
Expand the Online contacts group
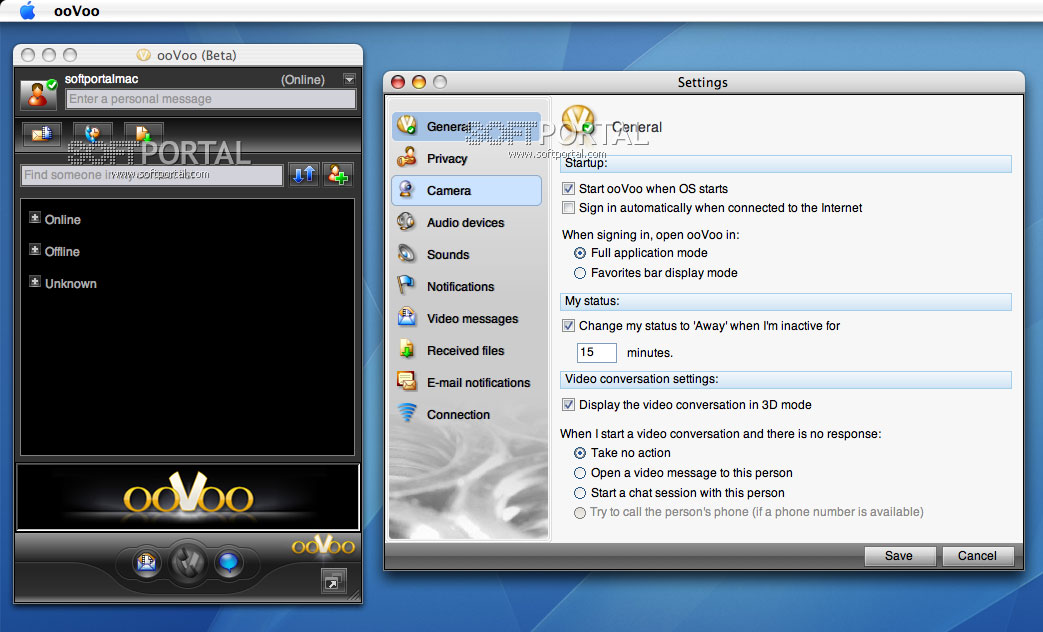point(35,218)
